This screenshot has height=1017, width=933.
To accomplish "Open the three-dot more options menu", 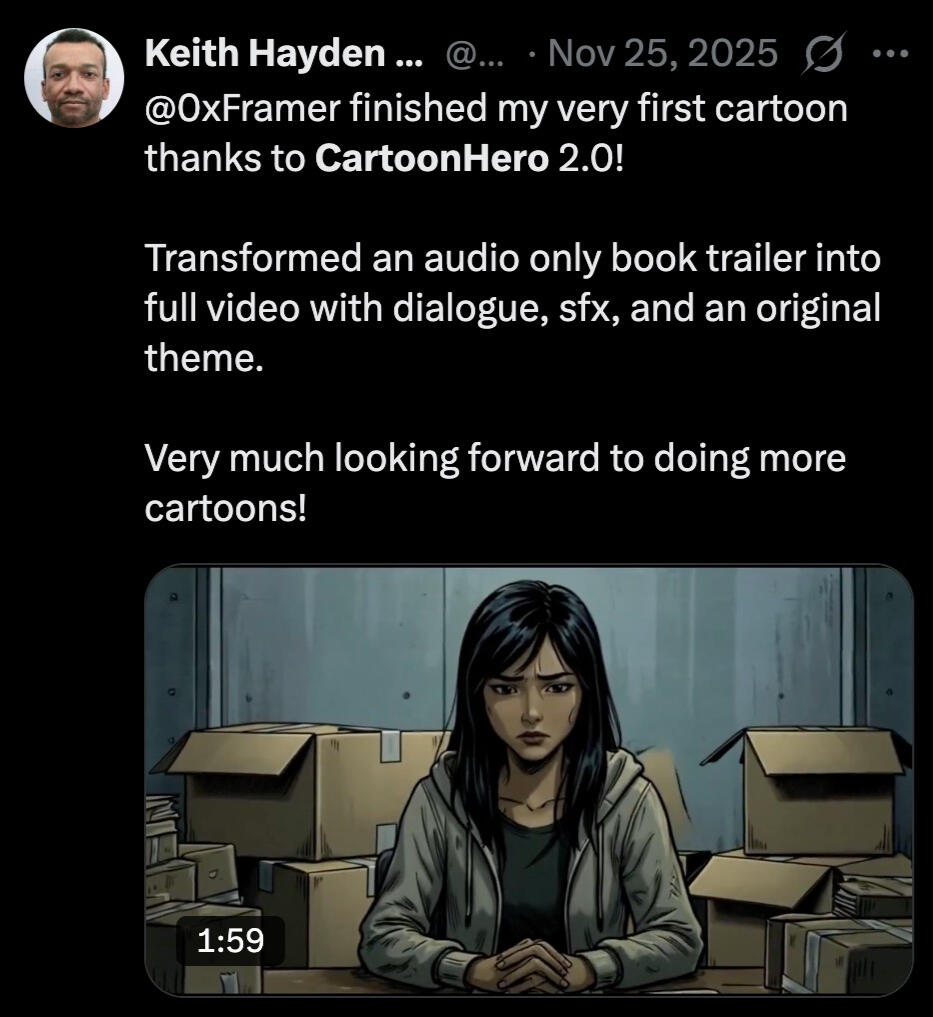I will [891, 53].
